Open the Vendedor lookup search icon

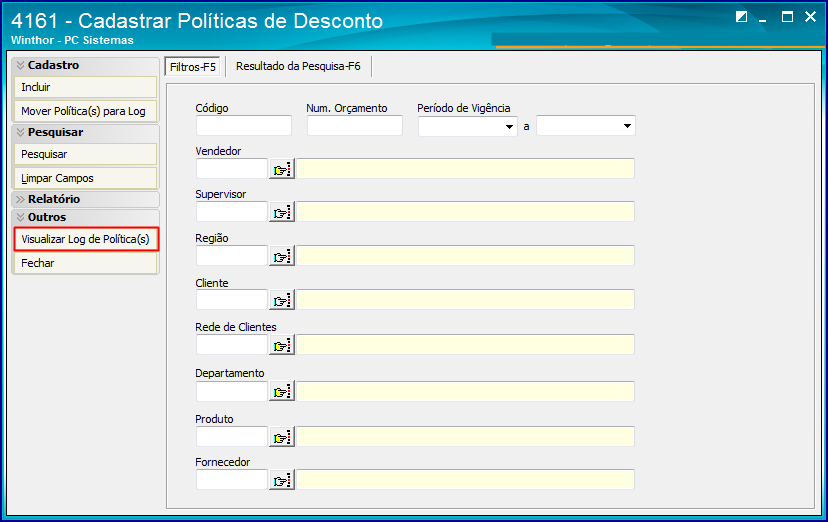[x=282, y=169]
